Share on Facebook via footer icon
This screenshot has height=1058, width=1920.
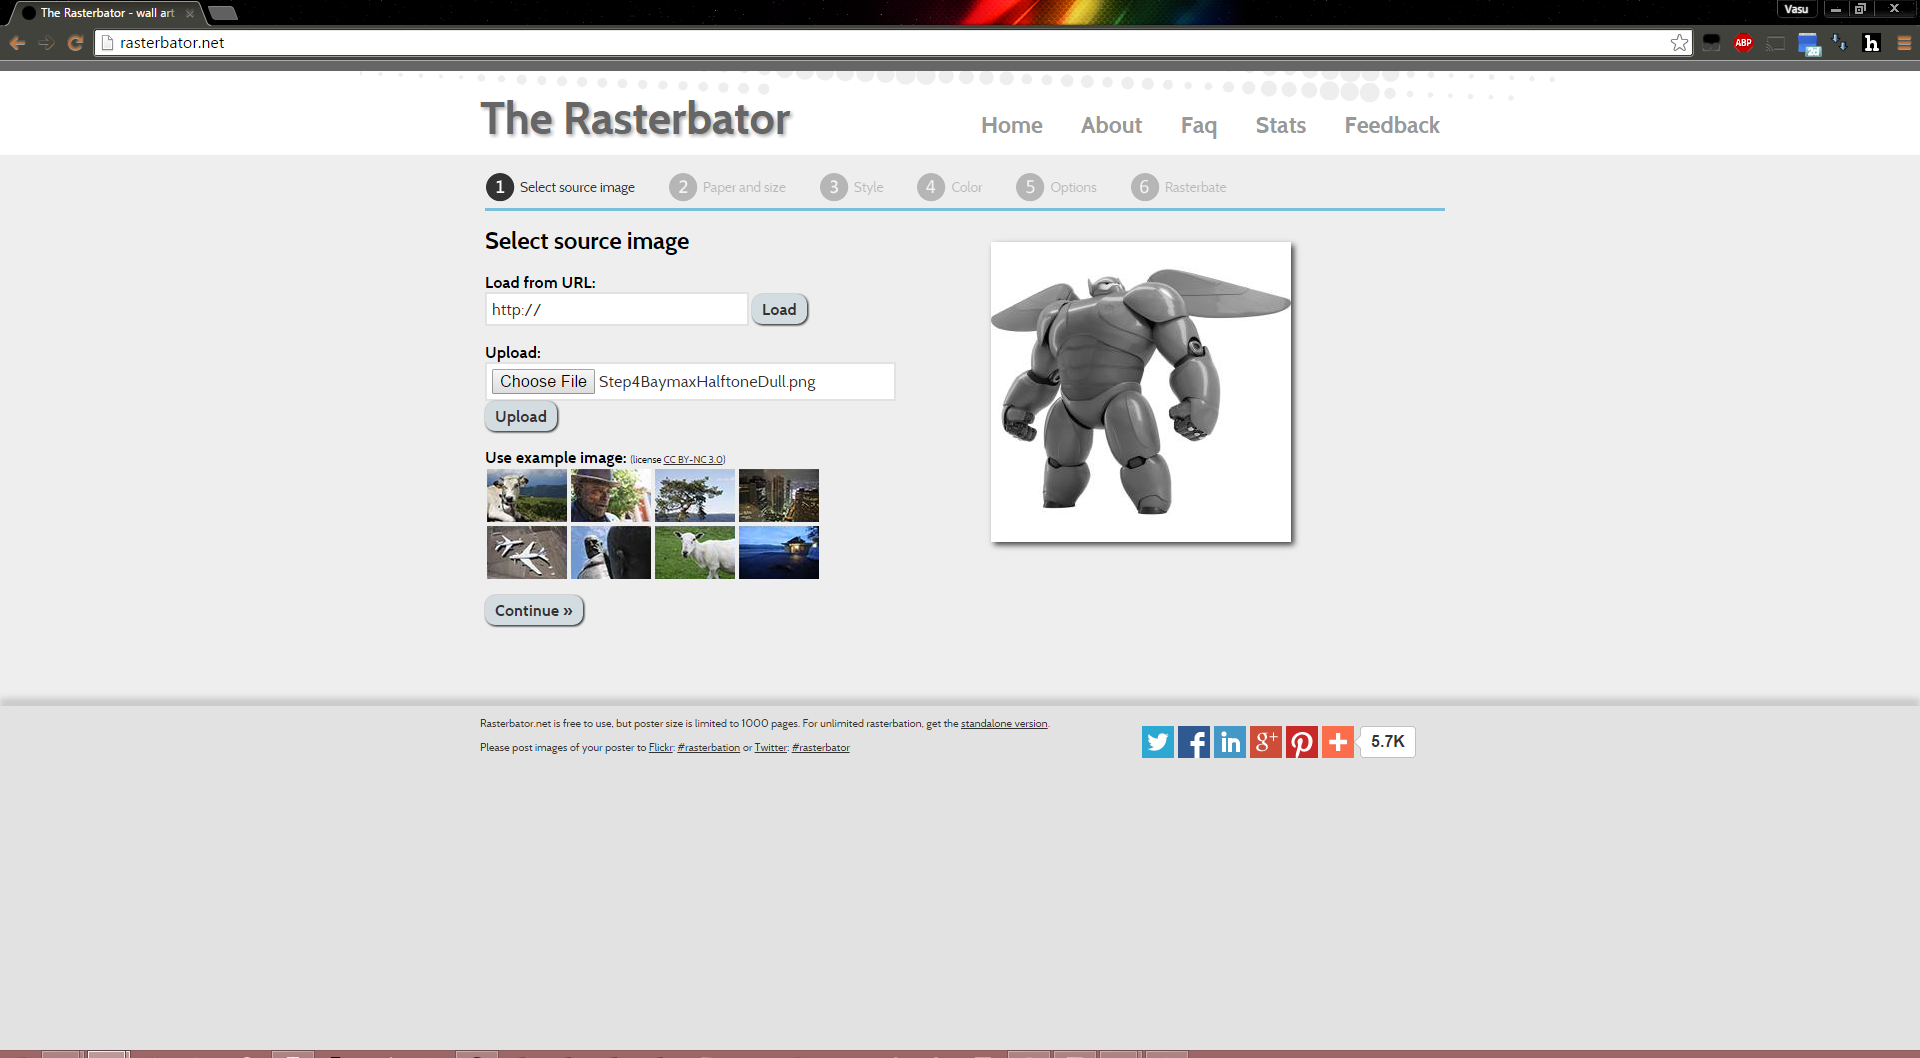[x=1193, y=742]
